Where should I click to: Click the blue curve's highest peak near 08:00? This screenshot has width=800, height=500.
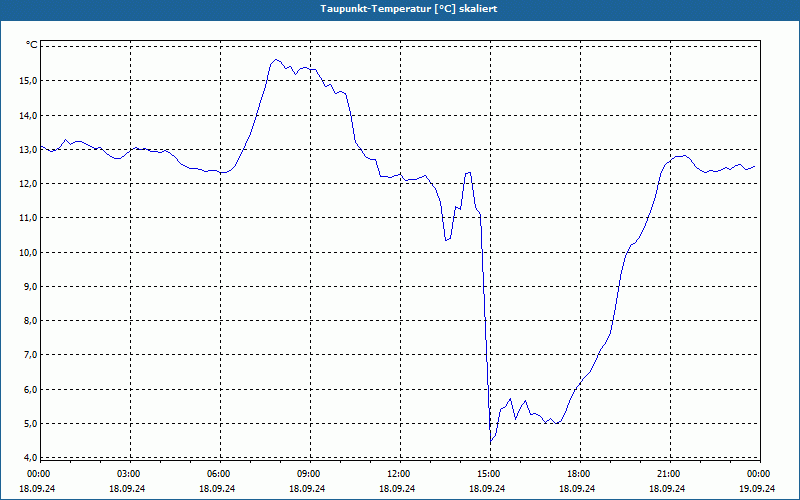pyautogui.click(x=276, y=60)
